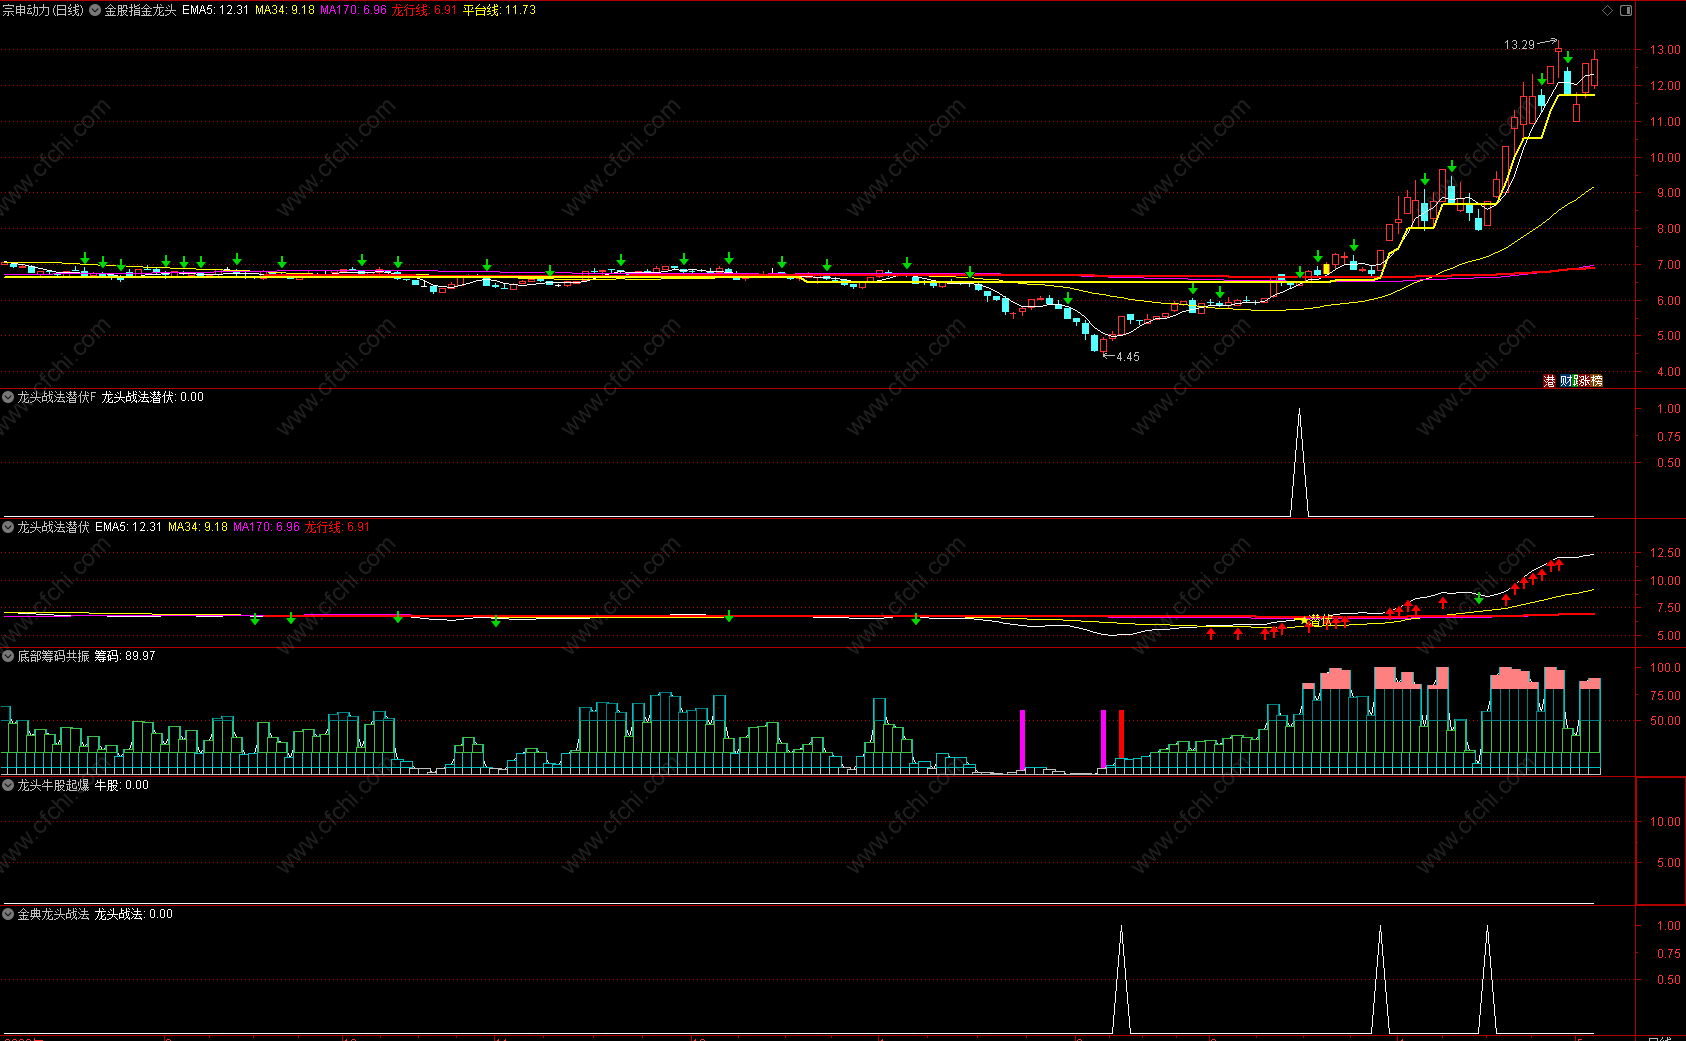Click the yellow MA34: 9.18 label in main header

(x=285, y=10)
